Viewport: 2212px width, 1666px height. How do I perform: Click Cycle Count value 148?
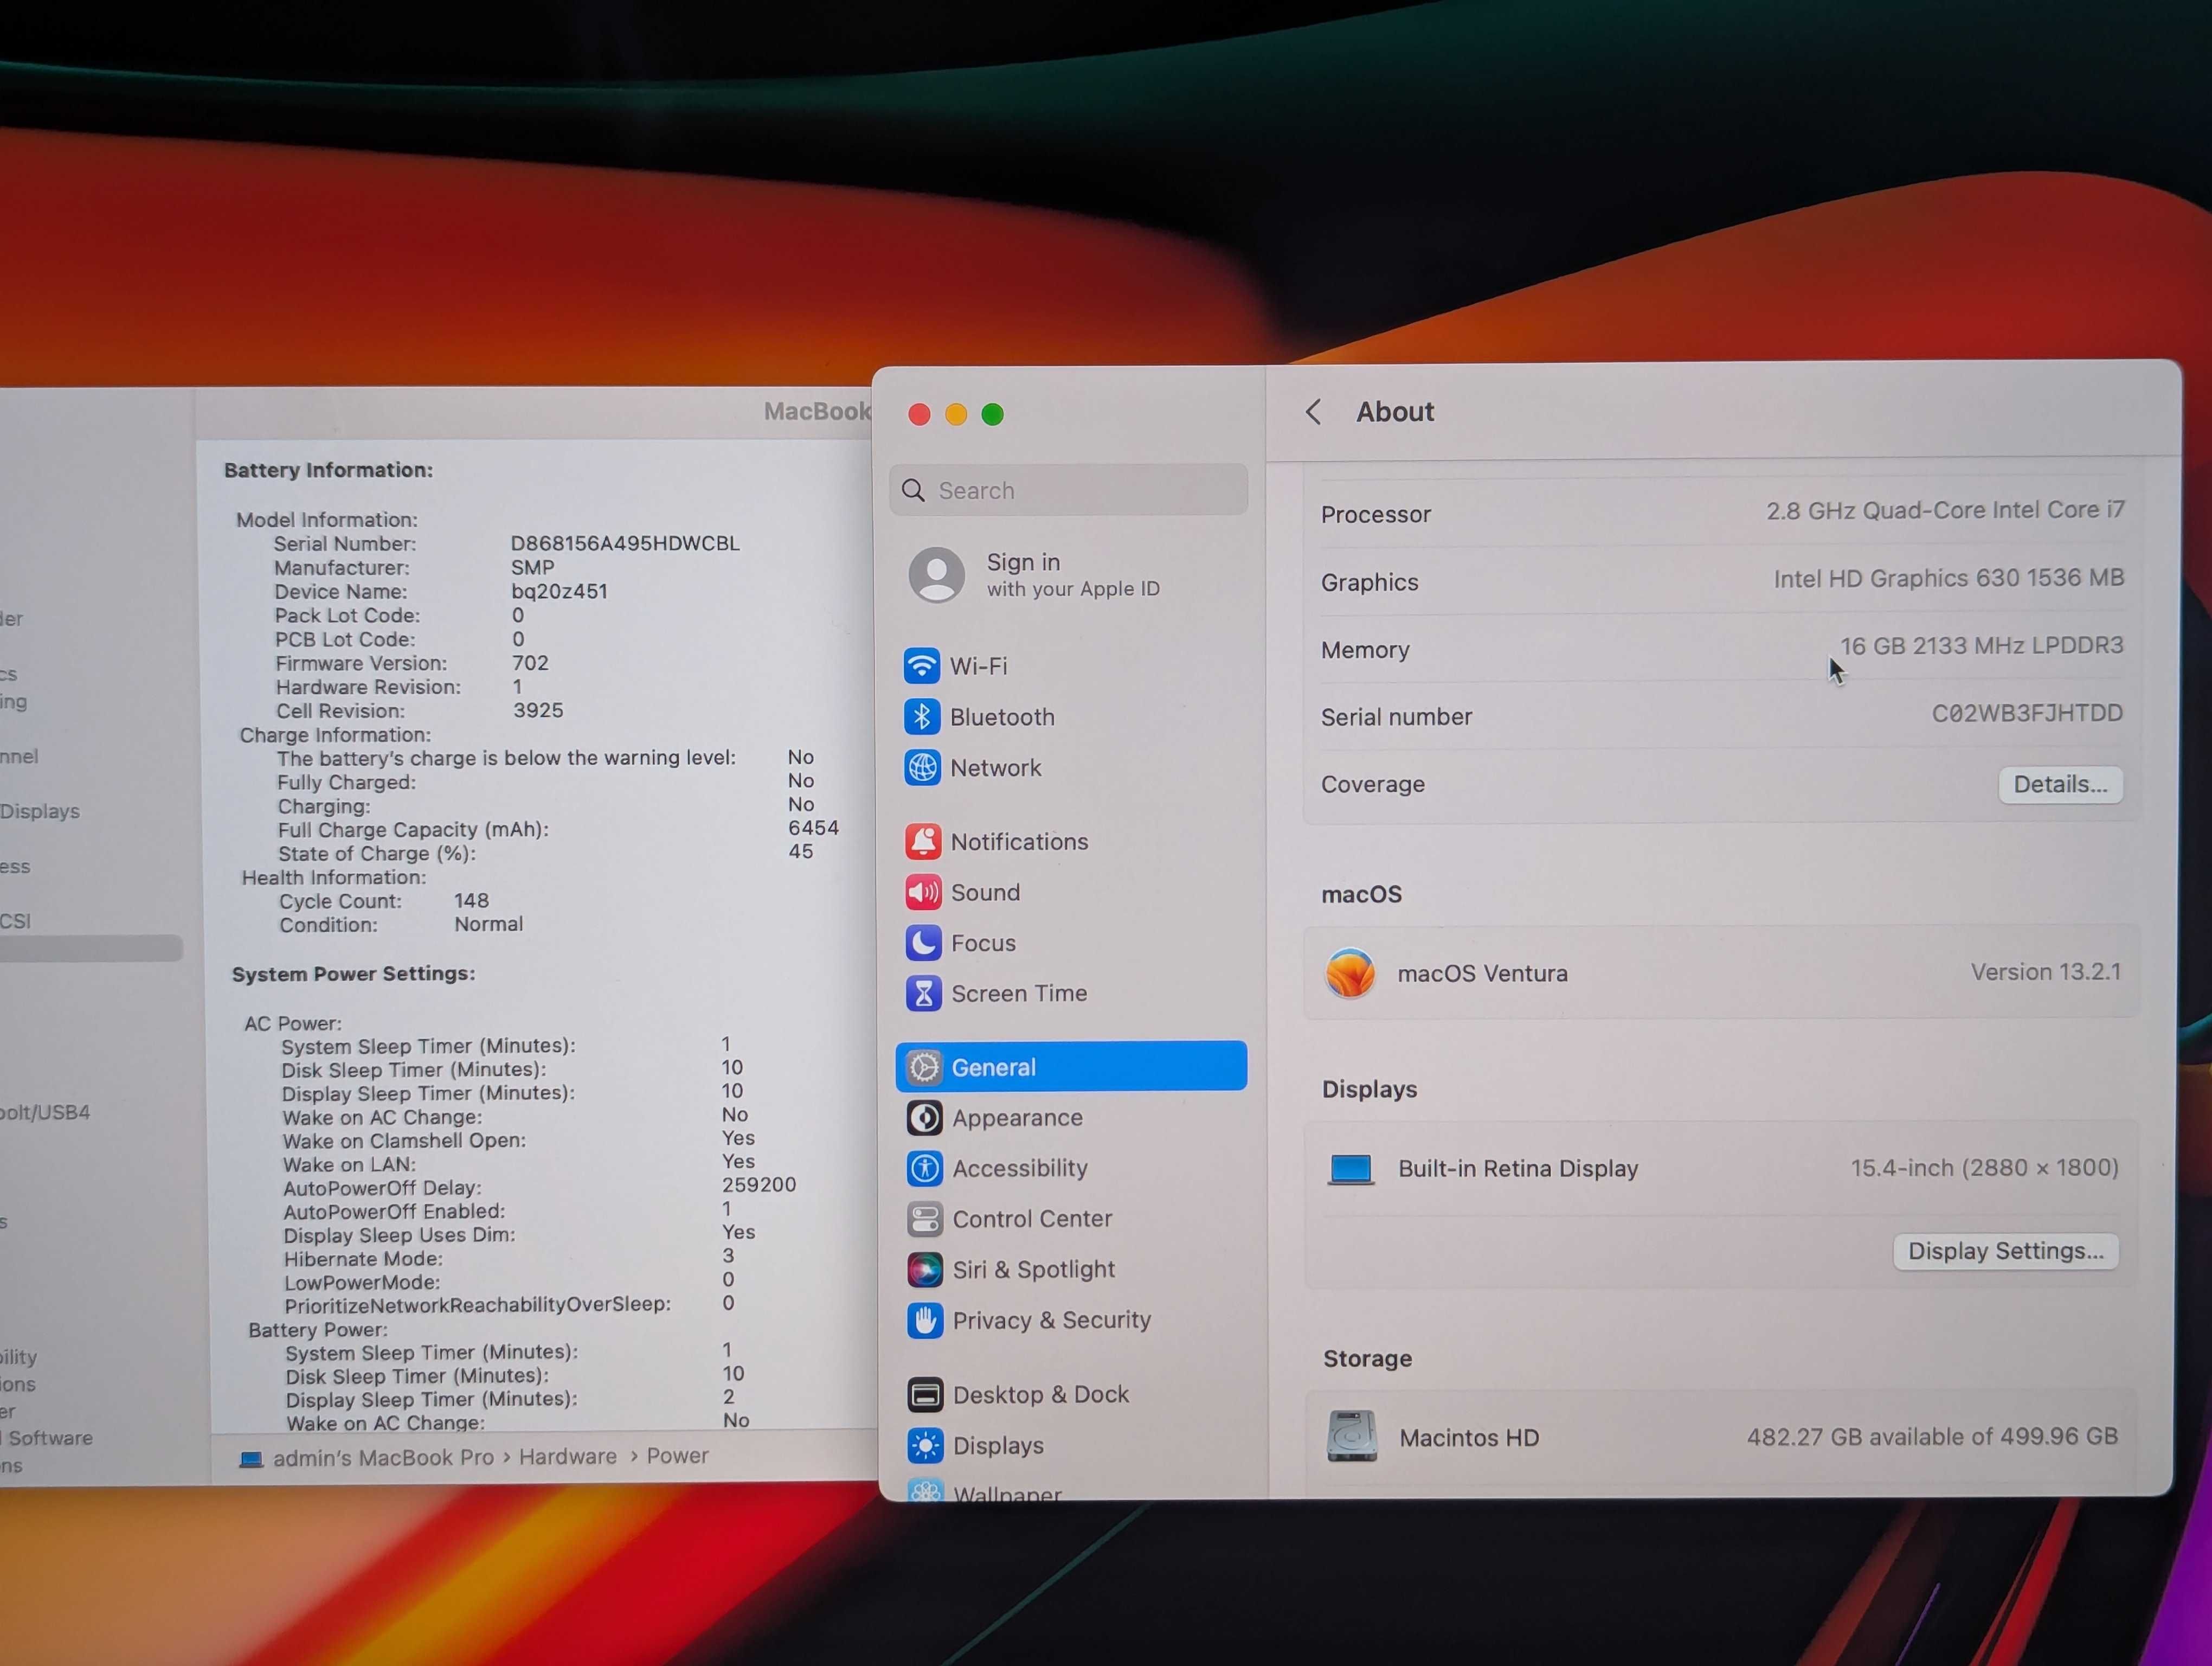click(x=471, y=900)
